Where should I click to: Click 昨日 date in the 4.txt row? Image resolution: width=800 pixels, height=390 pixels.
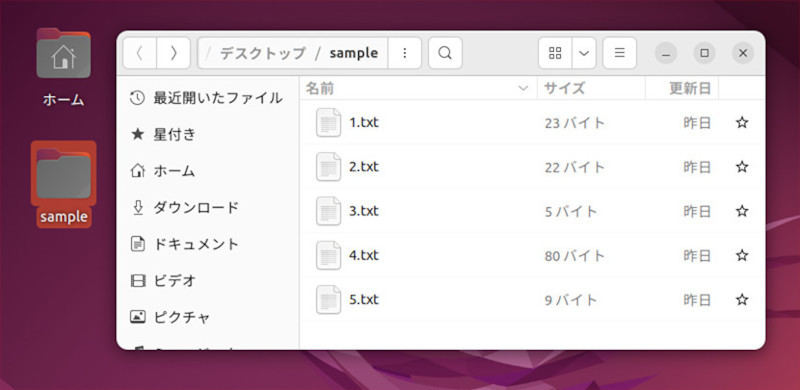pyautogui.click(x=697, y=255)
